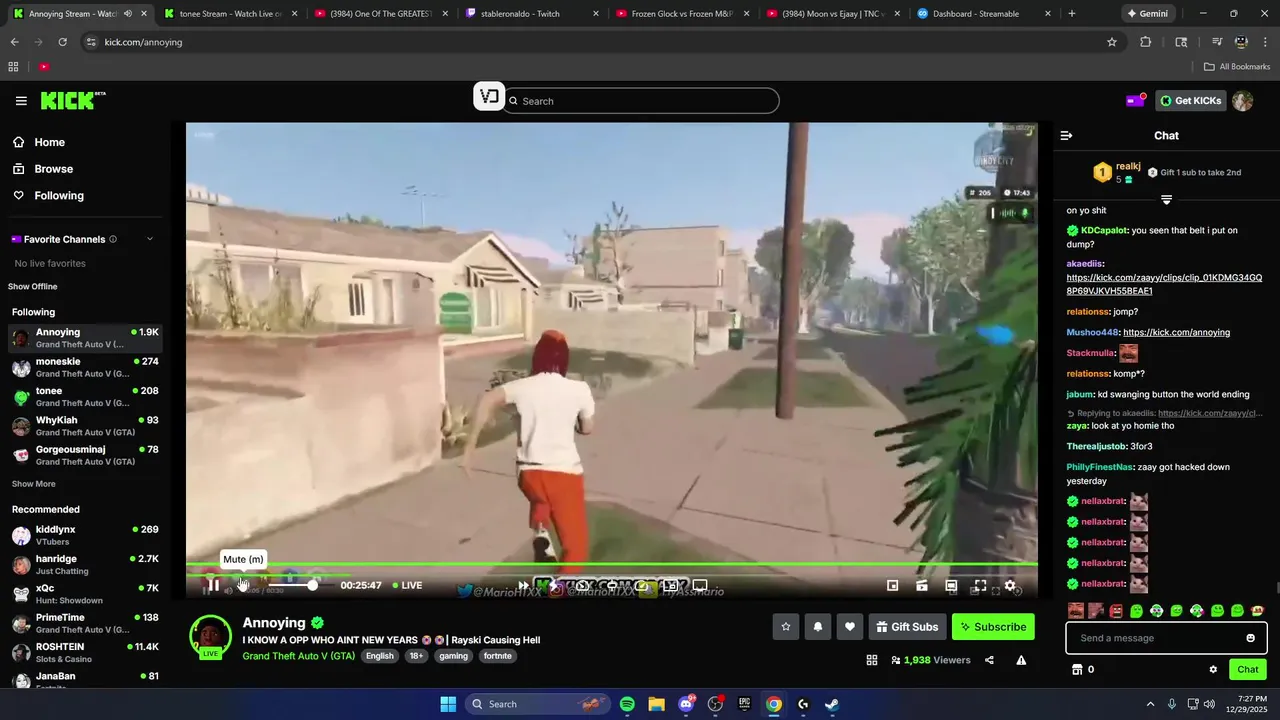Viewport: 1280px width, 720px height.
Task: Open multi-view grid icon below player
Action: coord(872,660)
